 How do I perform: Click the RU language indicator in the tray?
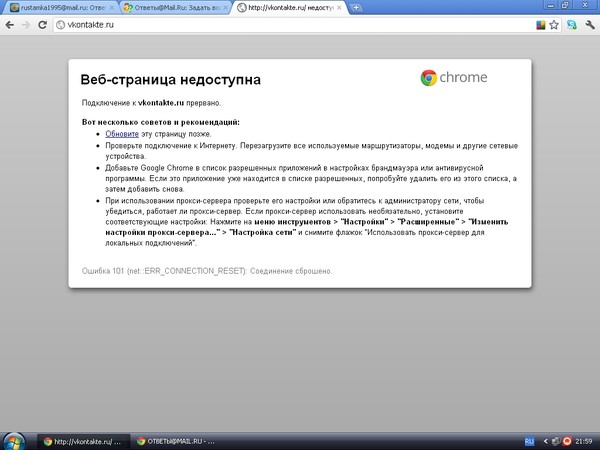point(529,442)
